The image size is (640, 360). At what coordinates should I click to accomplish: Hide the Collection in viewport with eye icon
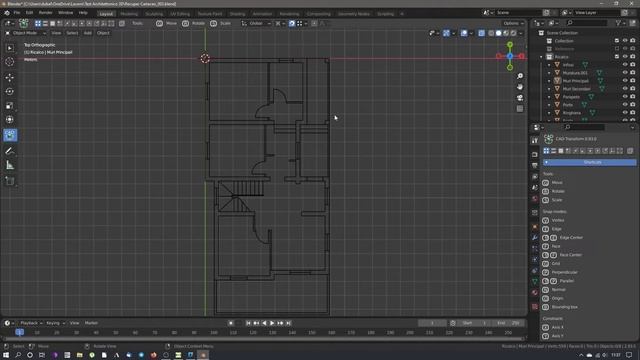pyautogui.click(x=625, y=41)
